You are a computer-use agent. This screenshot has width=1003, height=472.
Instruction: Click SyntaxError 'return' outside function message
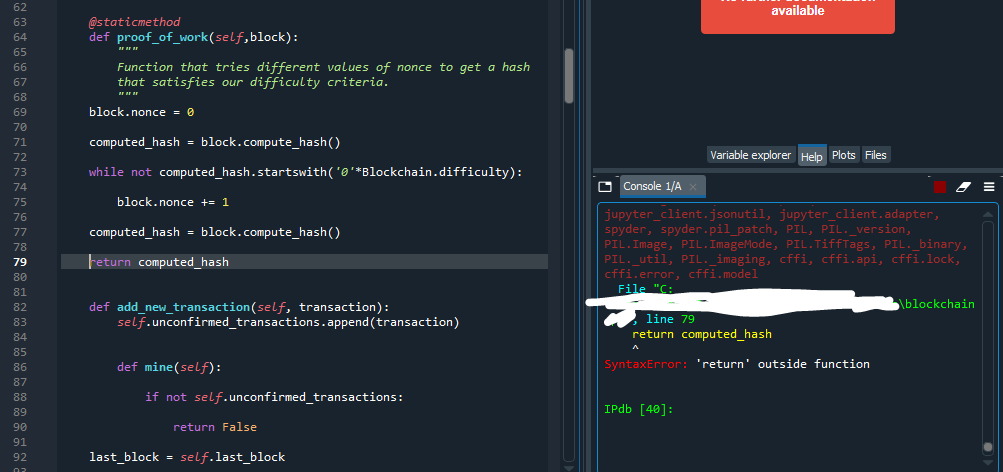click(737, 364)
